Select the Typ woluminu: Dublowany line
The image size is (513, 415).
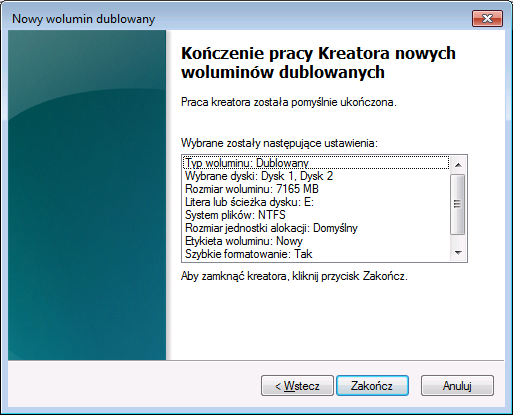pyautogui.click(x=316, y=163)
